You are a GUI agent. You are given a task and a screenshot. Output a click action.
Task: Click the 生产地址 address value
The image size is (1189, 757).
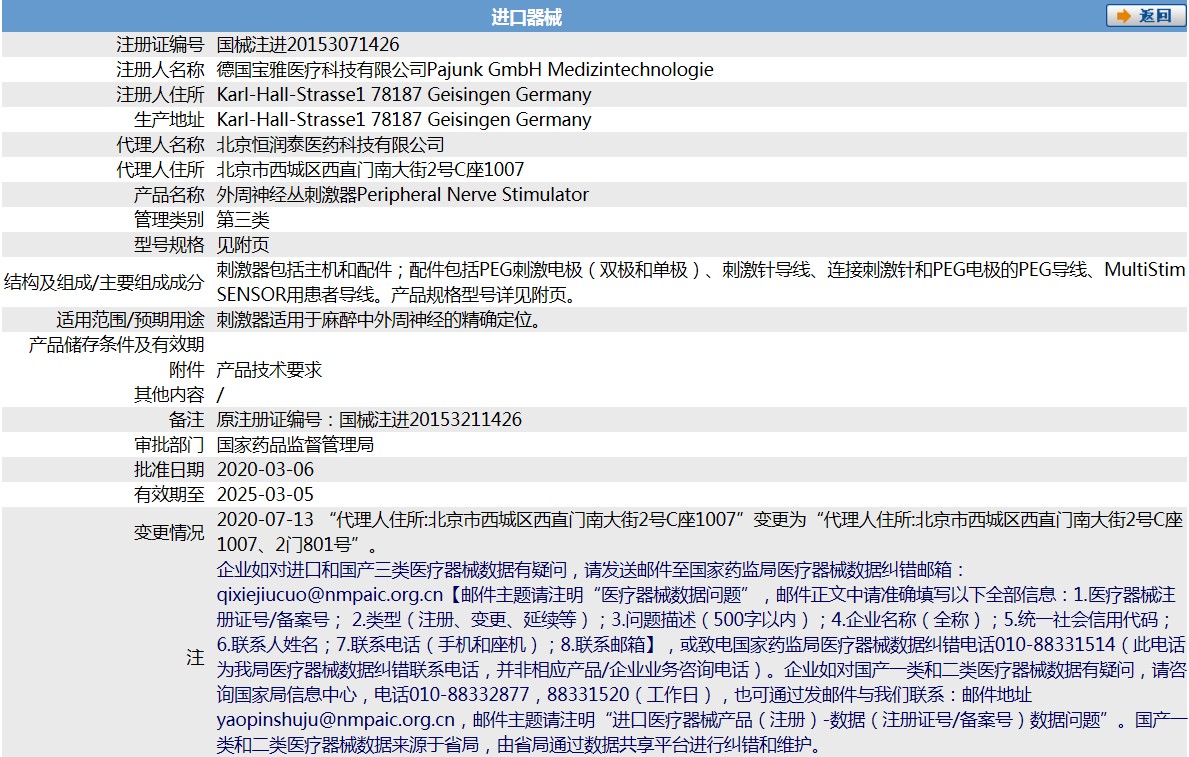pyautogui.click(x=404, y=120)
